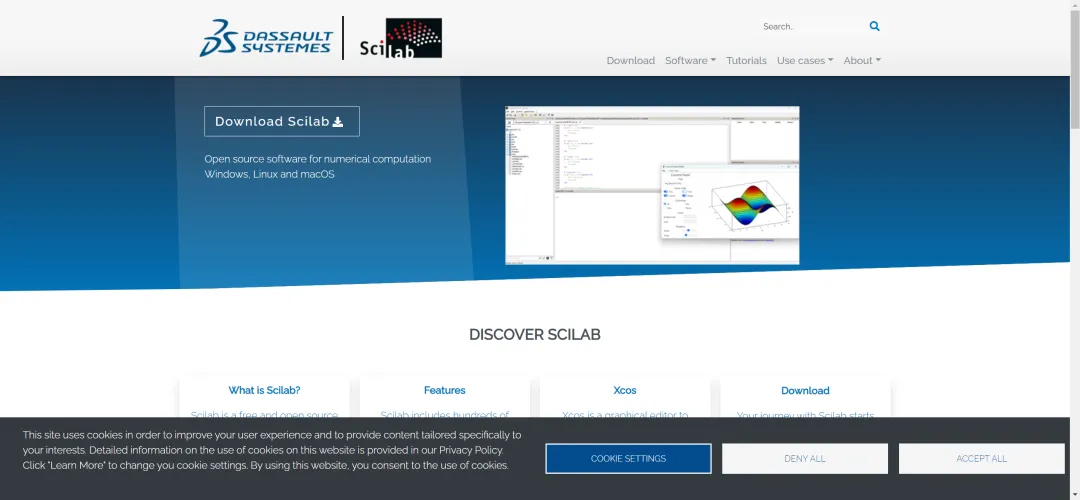The height and width of the screenshot is (500, 1080).
Task: Click the page vertical scrollbar
Action: pyautogui.click(x=1074, y=69)
